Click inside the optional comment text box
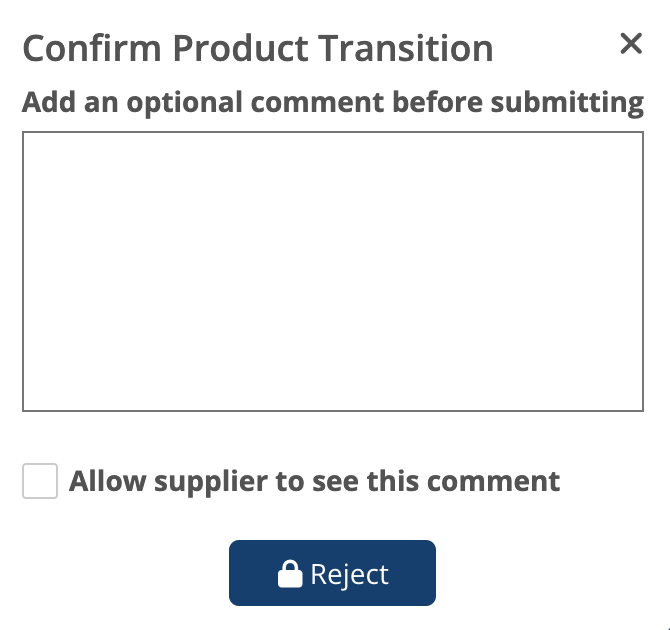This screenshot has height=630, width=670. tap(332, 271)
